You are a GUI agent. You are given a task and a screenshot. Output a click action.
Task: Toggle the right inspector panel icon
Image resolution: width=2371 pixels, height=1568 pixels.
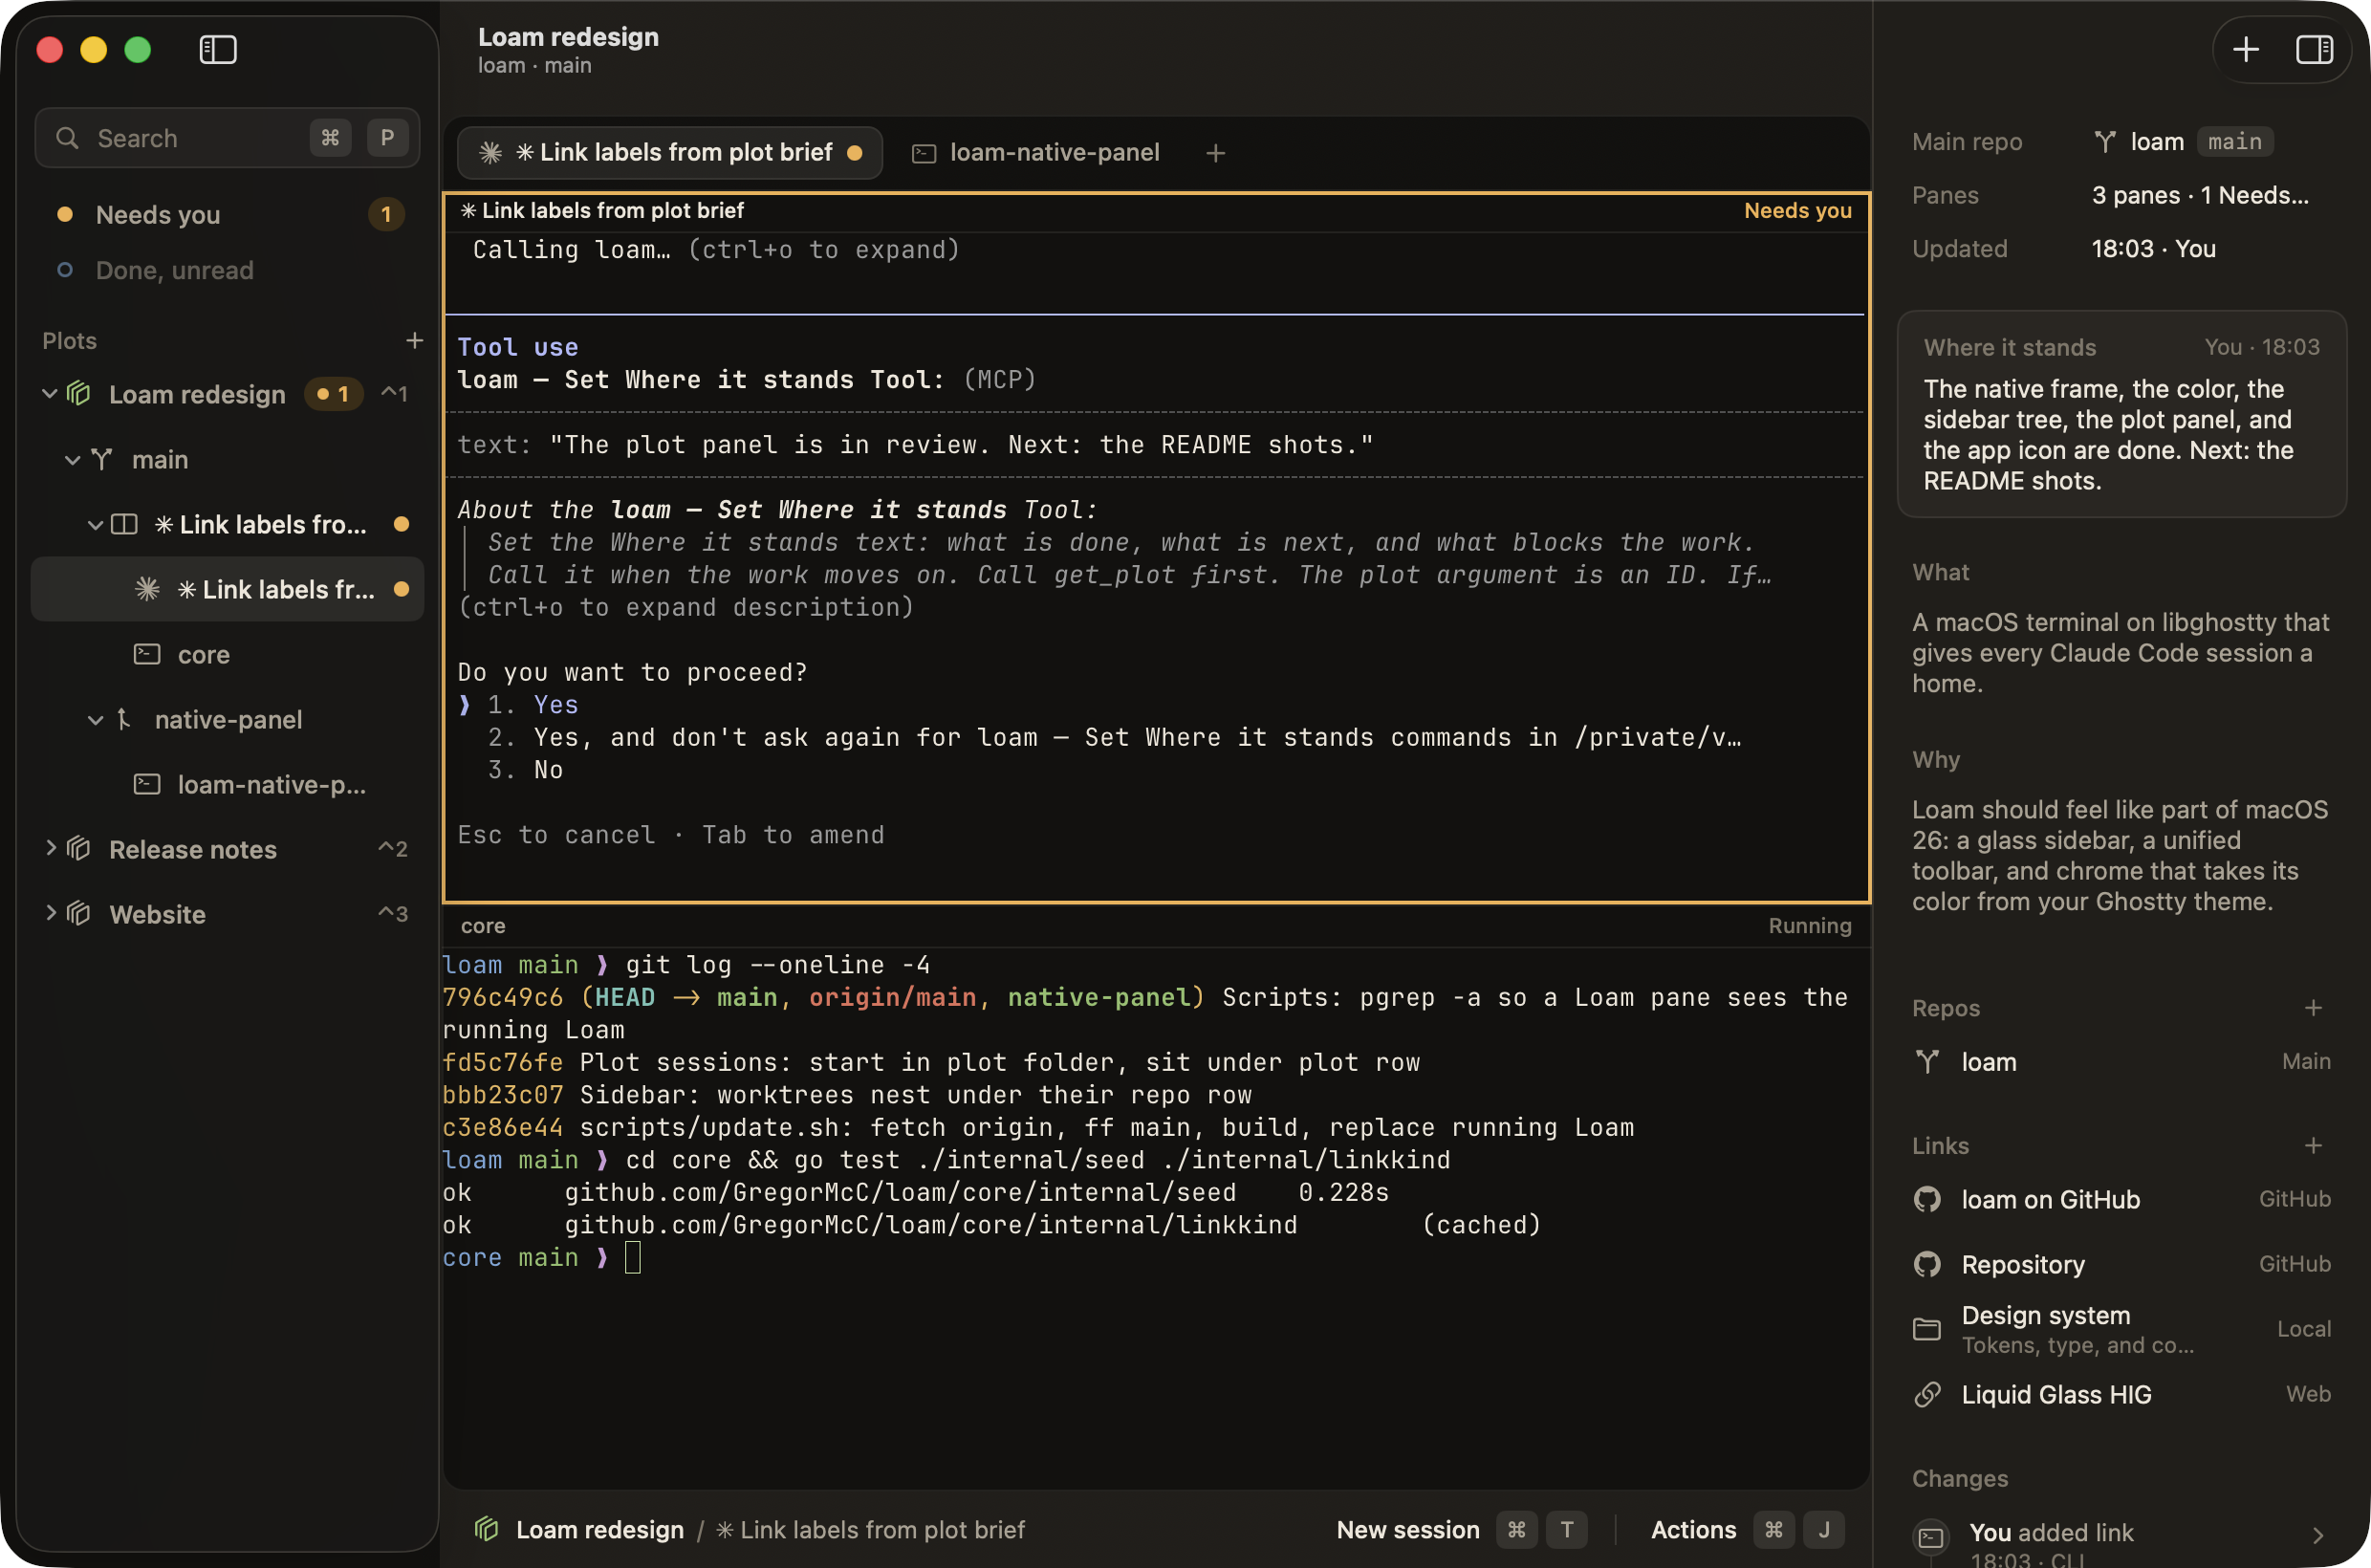pos(2314,49)
